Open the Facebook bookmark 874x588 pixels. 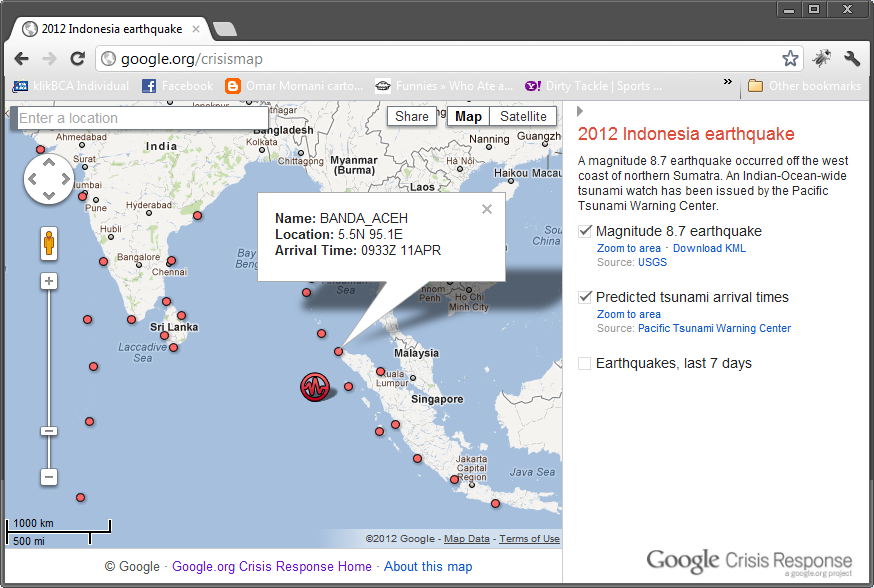[176, 86]
